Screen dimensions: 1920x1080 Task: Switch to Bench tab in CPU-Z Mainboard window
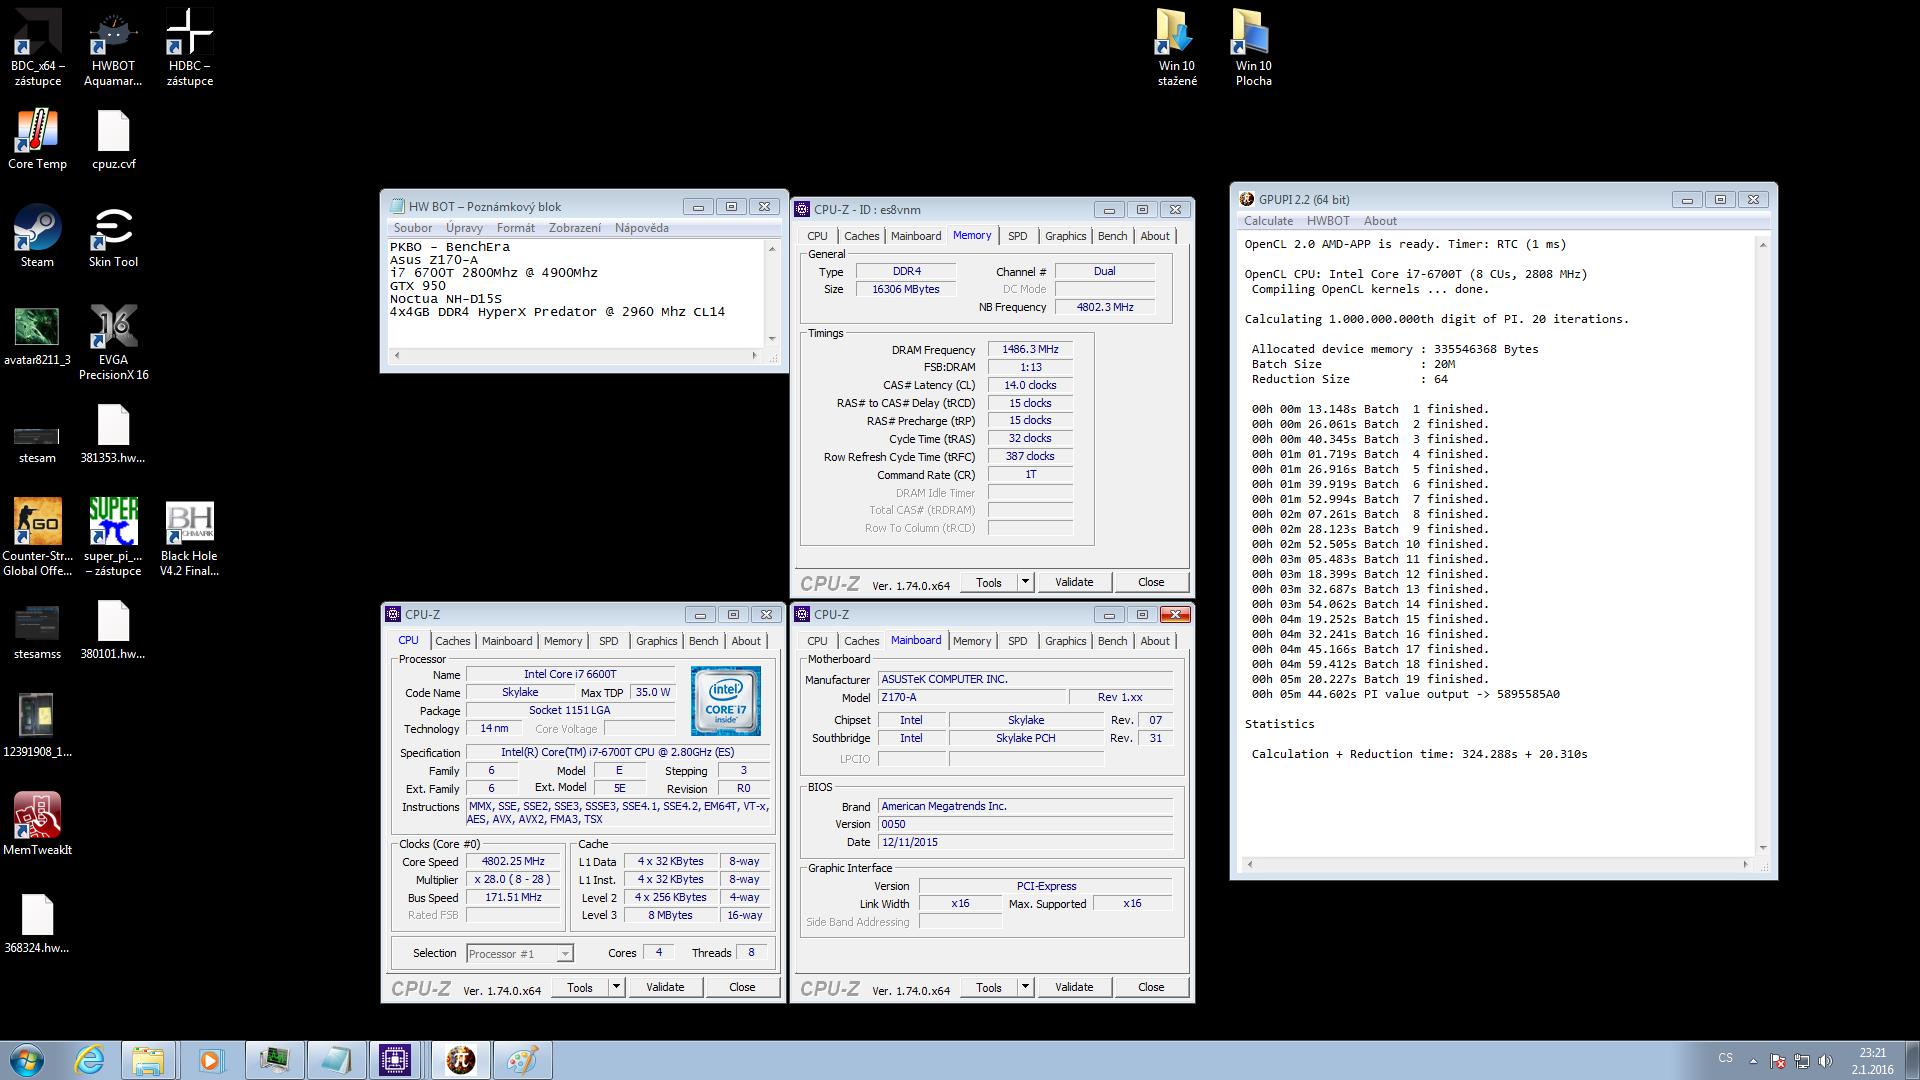1112,641
